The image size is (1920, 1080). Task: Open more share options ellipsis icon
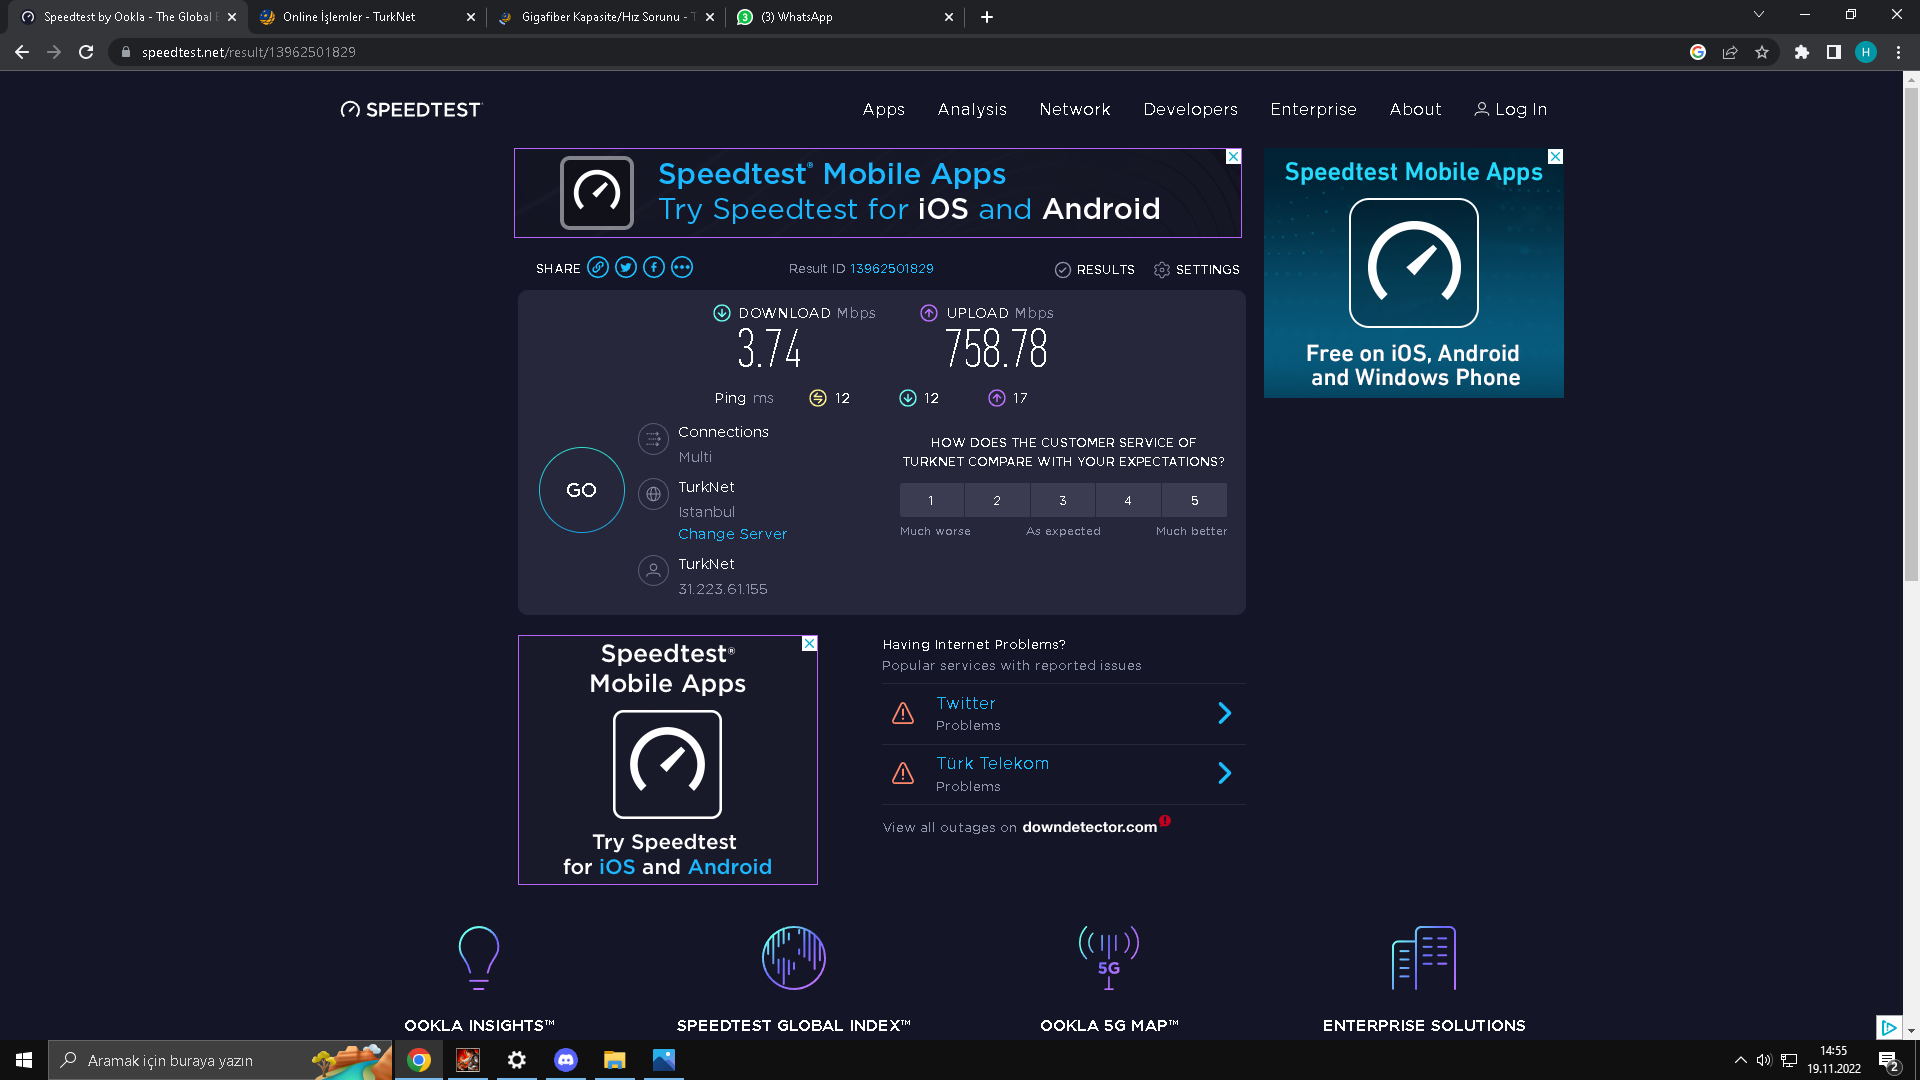[x=682, y=268]
